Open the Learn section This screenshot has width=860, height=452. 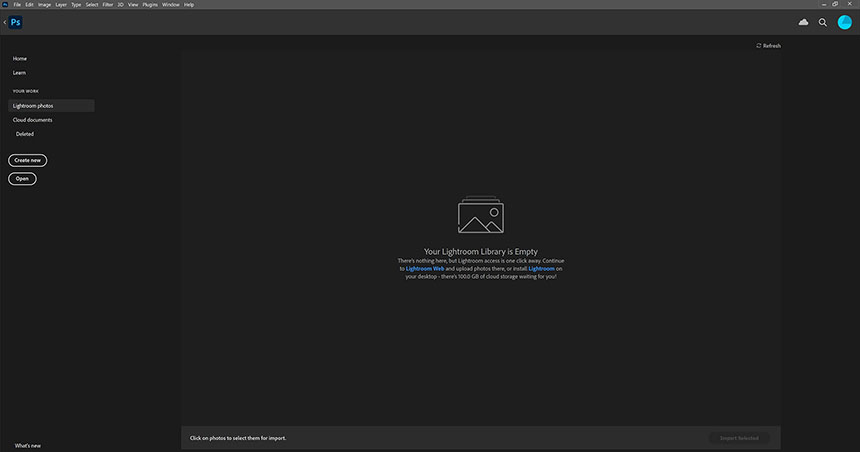tap(19, 73)
